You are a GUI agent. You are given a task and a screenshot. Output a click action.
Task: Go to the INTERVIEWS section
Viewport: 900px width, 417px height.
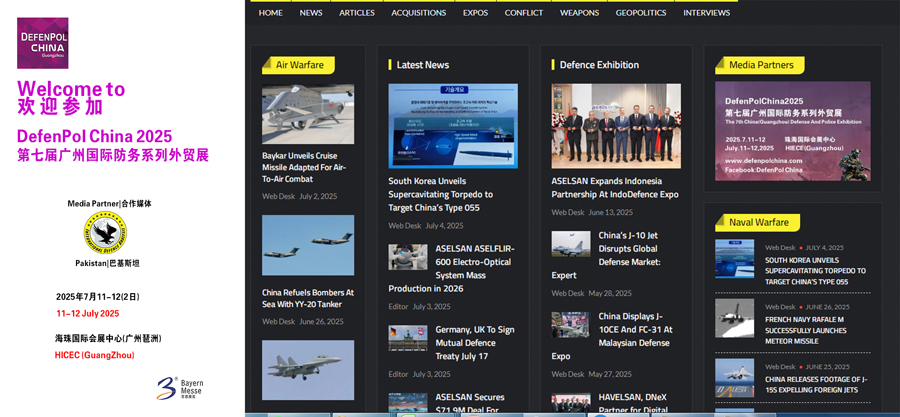(x=707, y=13)
